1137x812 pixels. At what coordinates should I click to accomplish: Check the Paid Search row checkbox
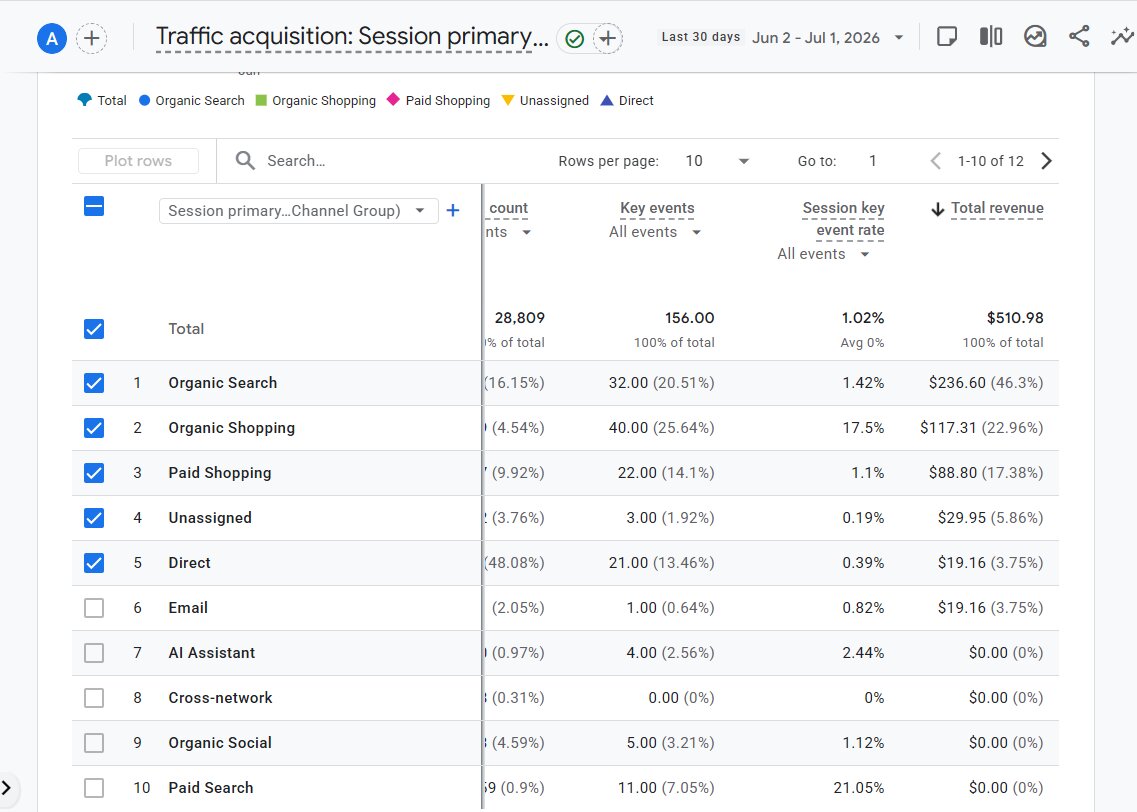click(x=94, y=787)
